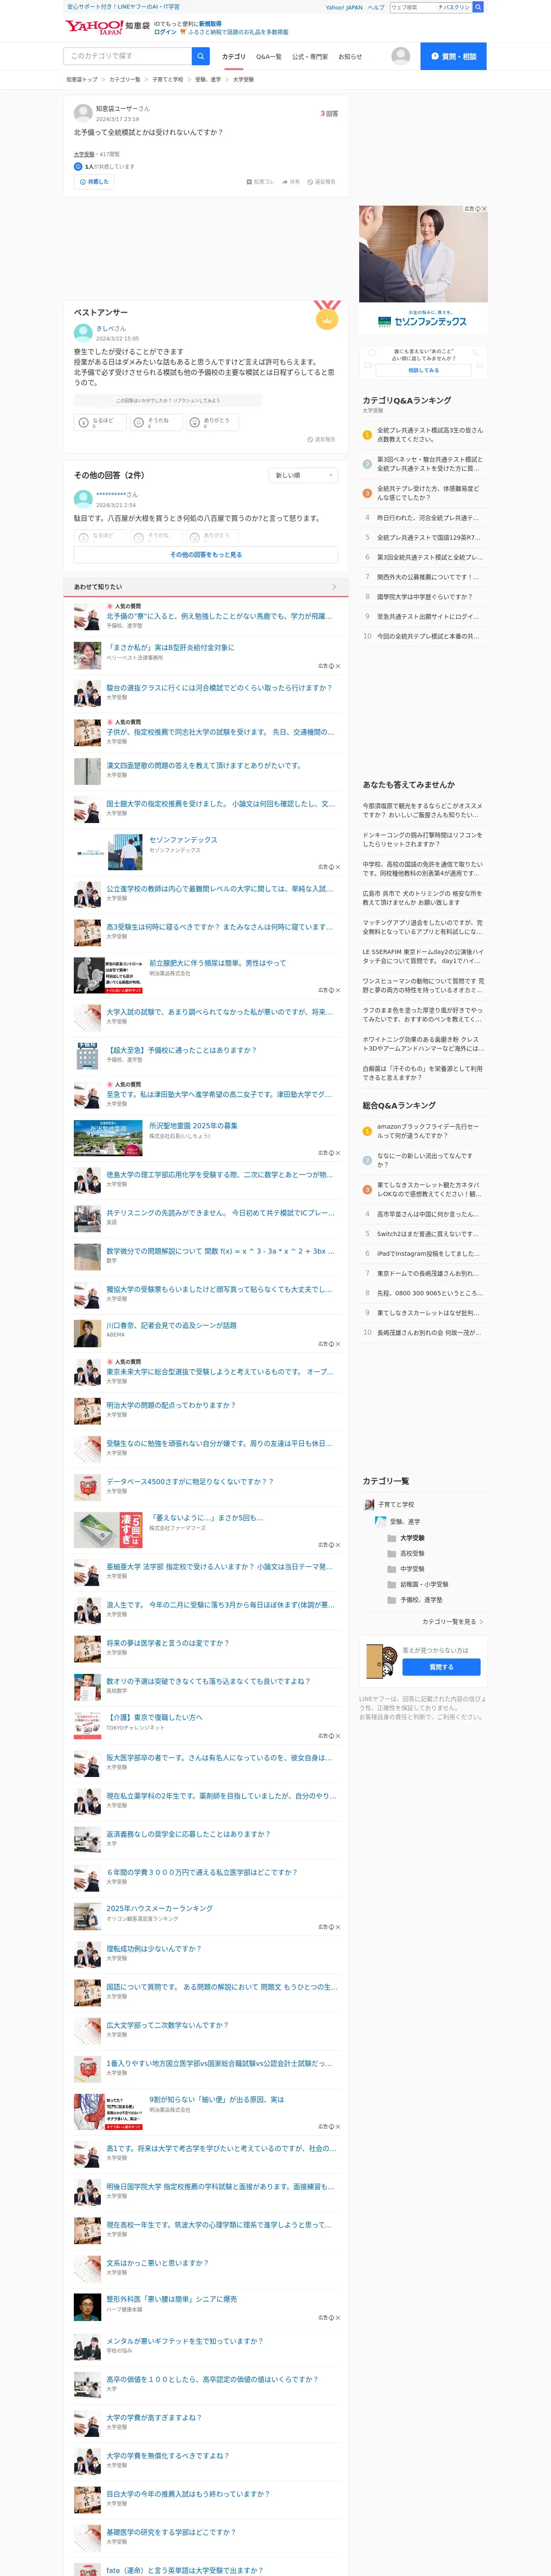Click the 共感した button under the question
The image size is (551, 2576).
coord(93,182)
